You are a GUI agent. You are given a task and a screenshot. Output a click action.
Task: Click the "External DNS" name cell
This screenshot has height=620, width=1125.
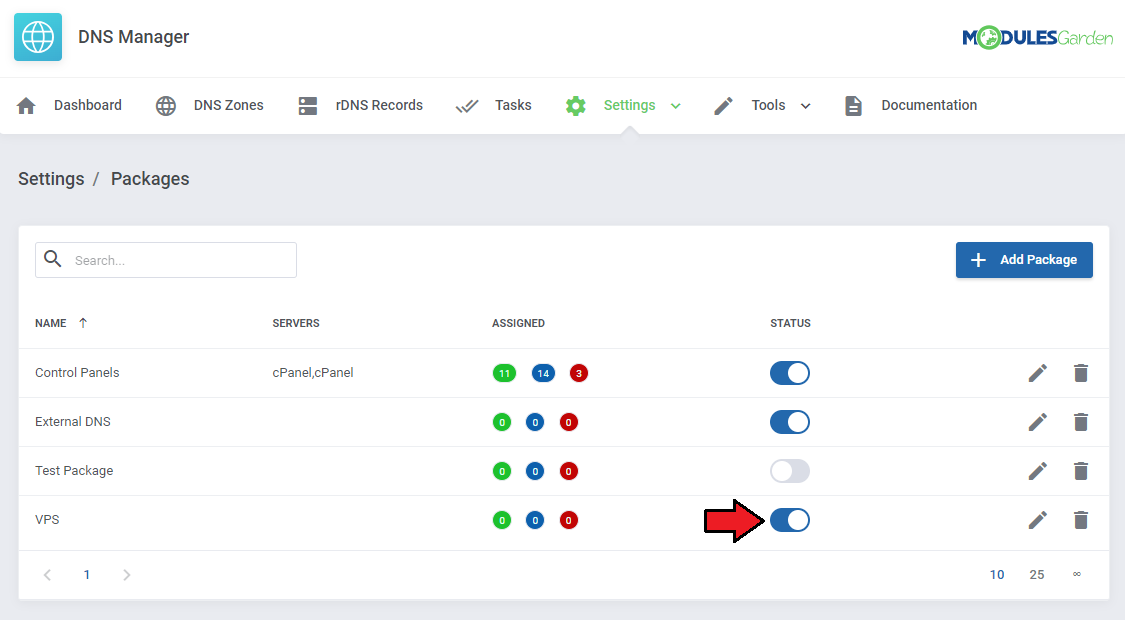click(x=72, y=421)
